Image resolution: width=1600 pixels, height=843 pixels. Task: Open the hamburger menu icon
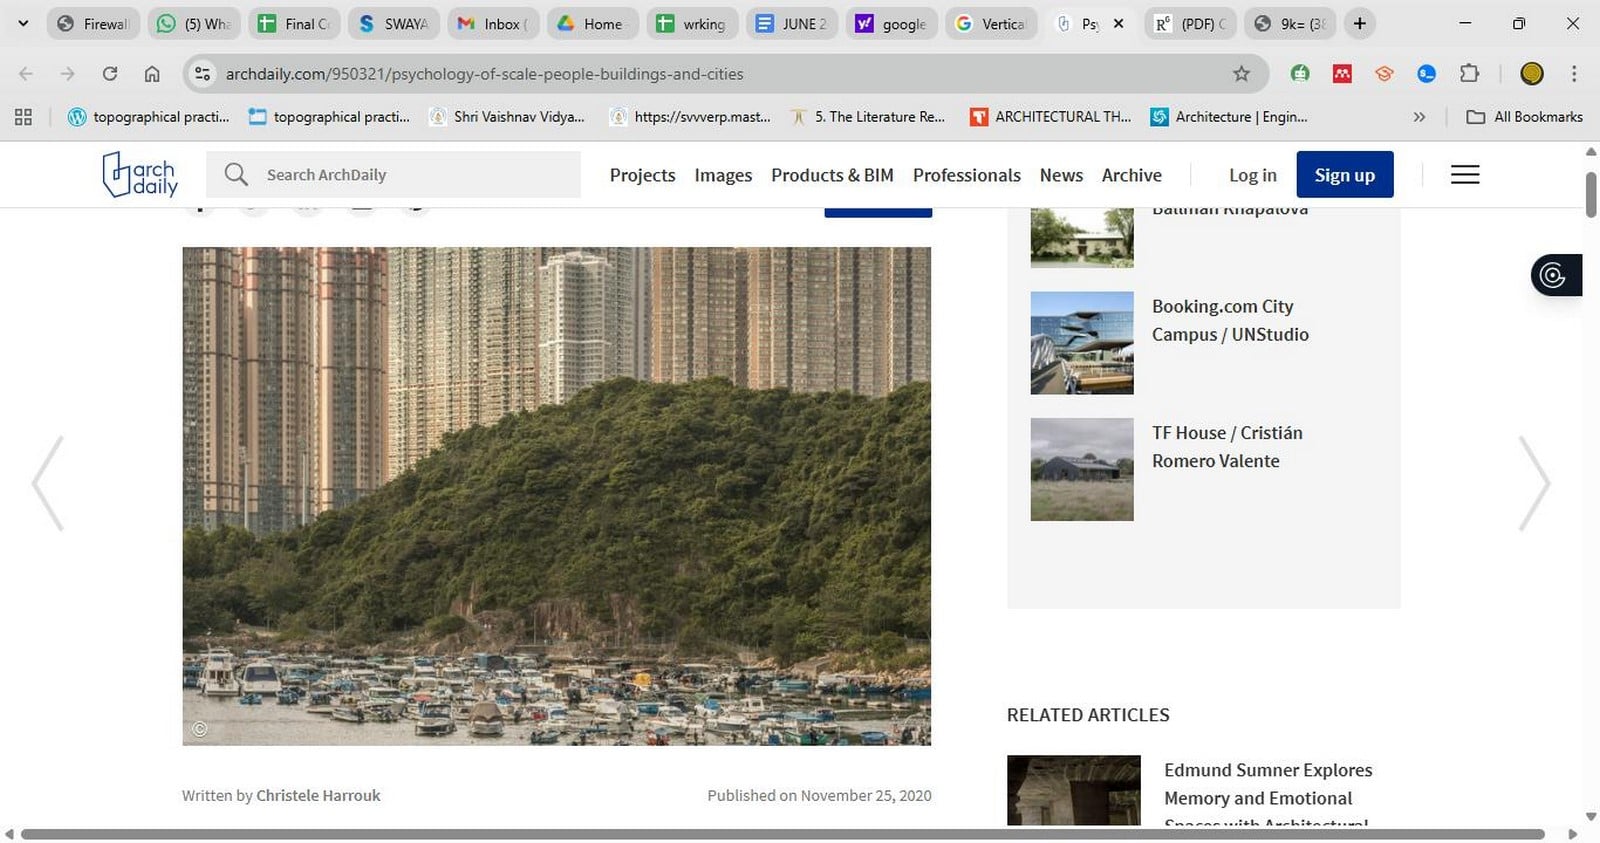[x=1465, y=175]
